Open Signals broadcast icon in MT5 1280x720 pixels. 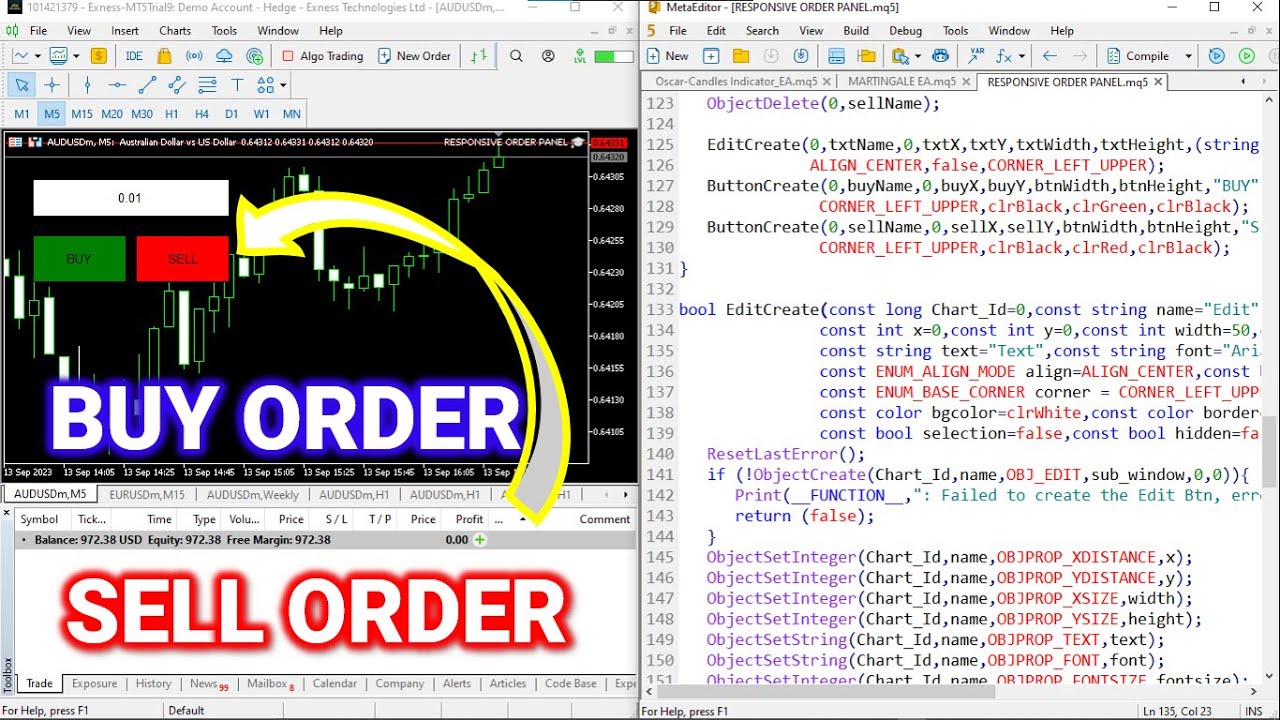pos(194,56)
